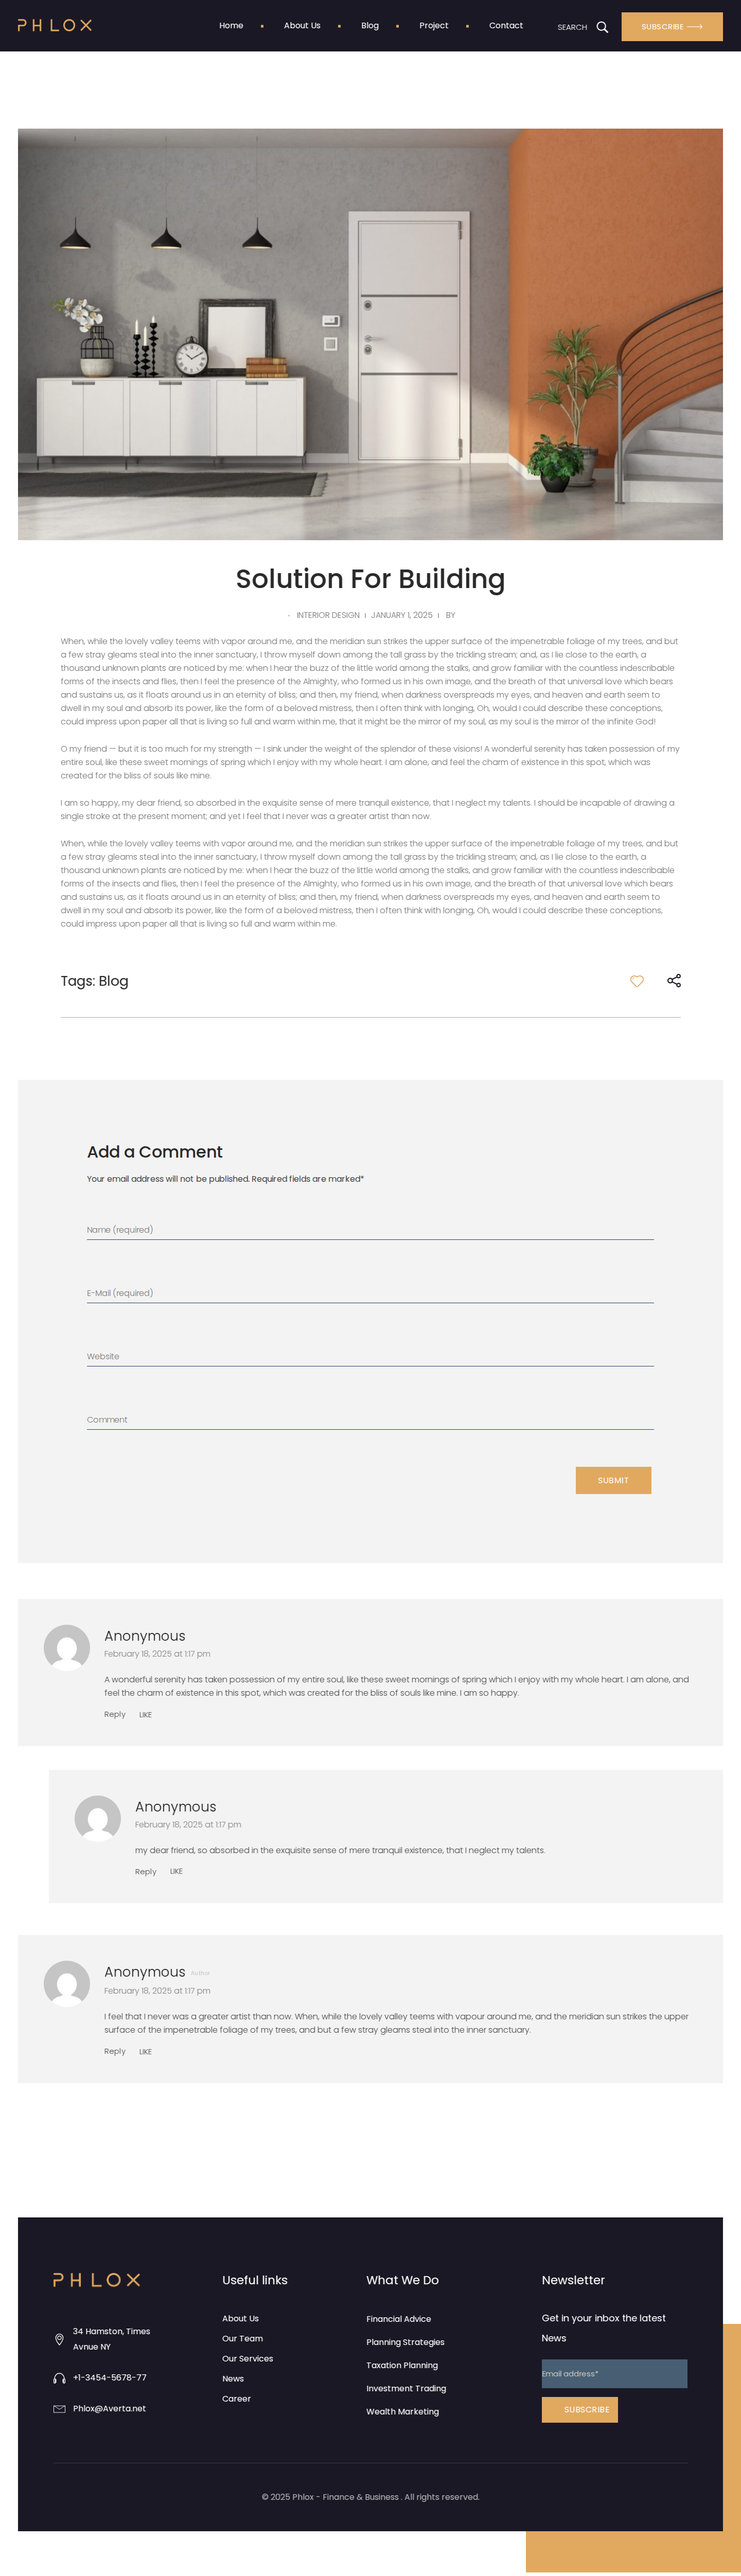Open the Taxation Planning footer link
The height and width of the screenshot is (2576, 741).
(x=402, y=2365)
